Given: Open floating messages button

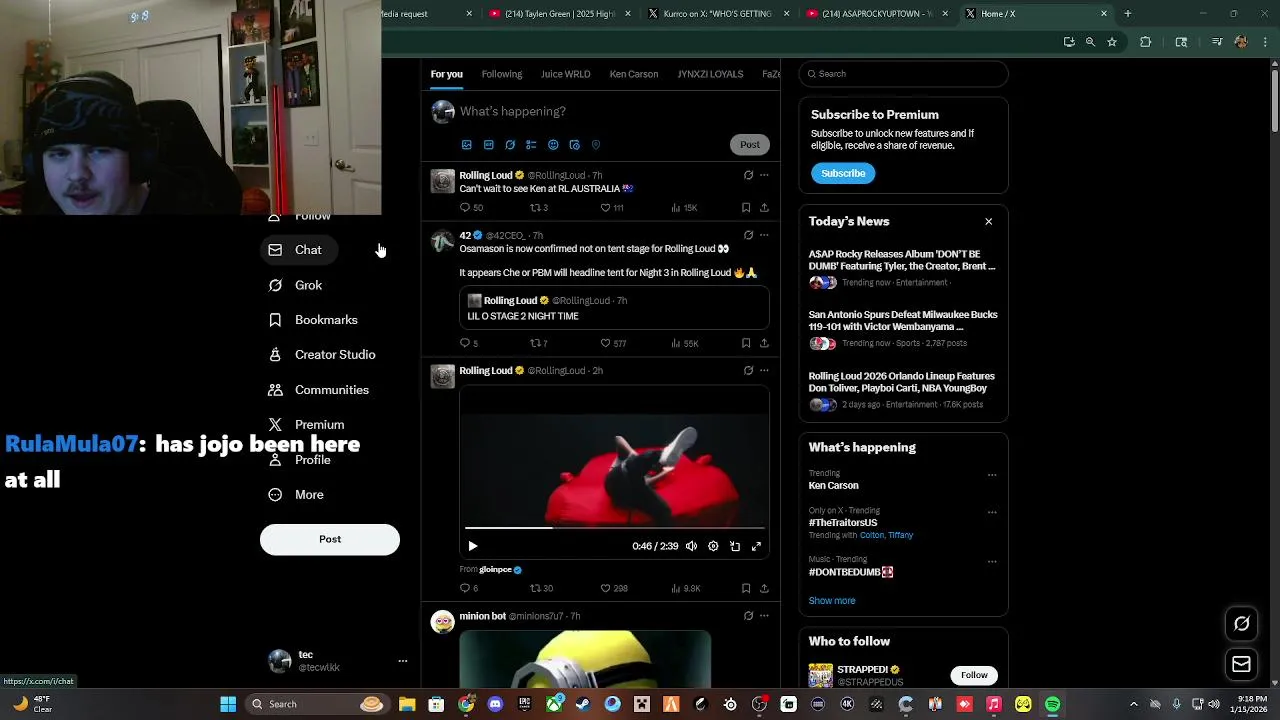Looking at the screenshot, I should [x=1242, y=664].
